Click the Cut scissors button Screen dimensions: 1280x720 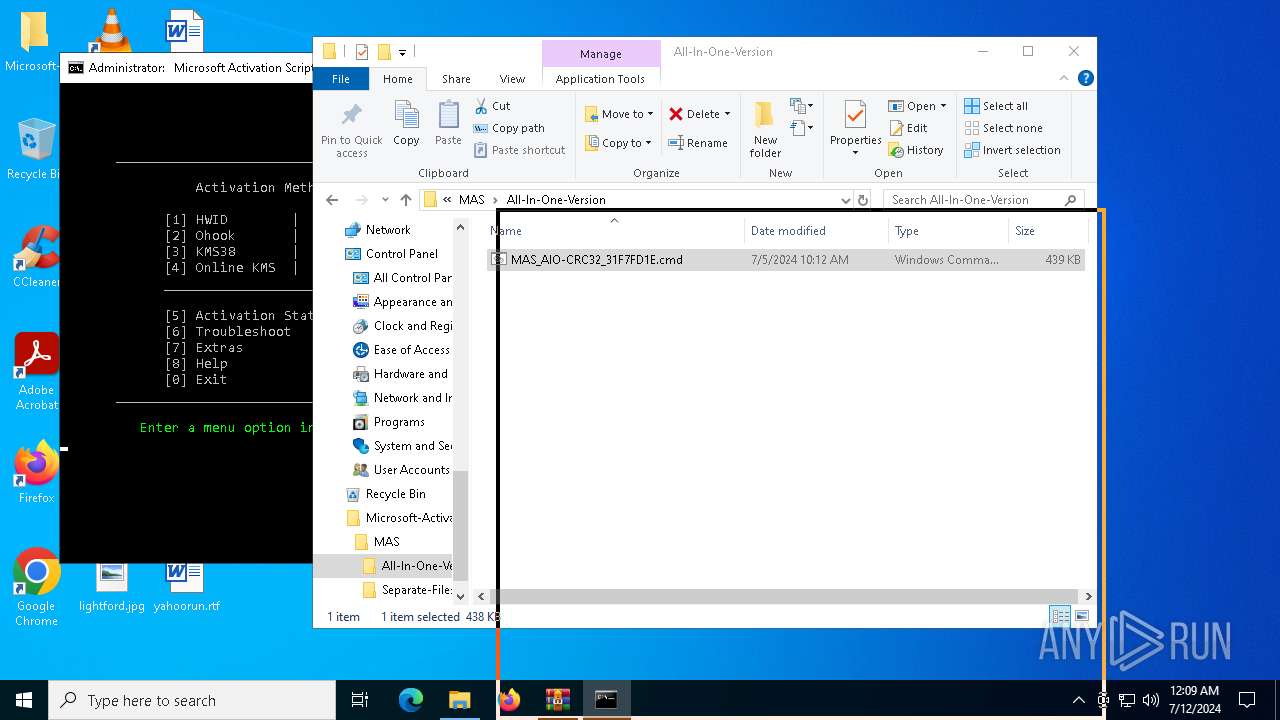(x=492, y=106)
